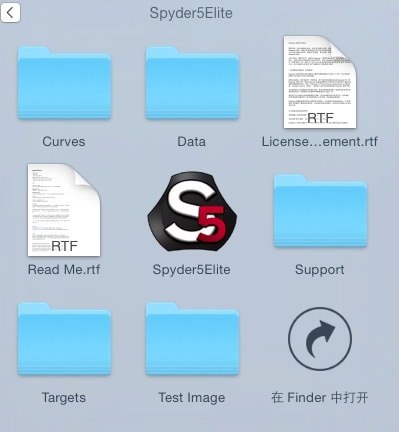
Task: Open the Targets folder icon
Action: [x=64, y=339]
